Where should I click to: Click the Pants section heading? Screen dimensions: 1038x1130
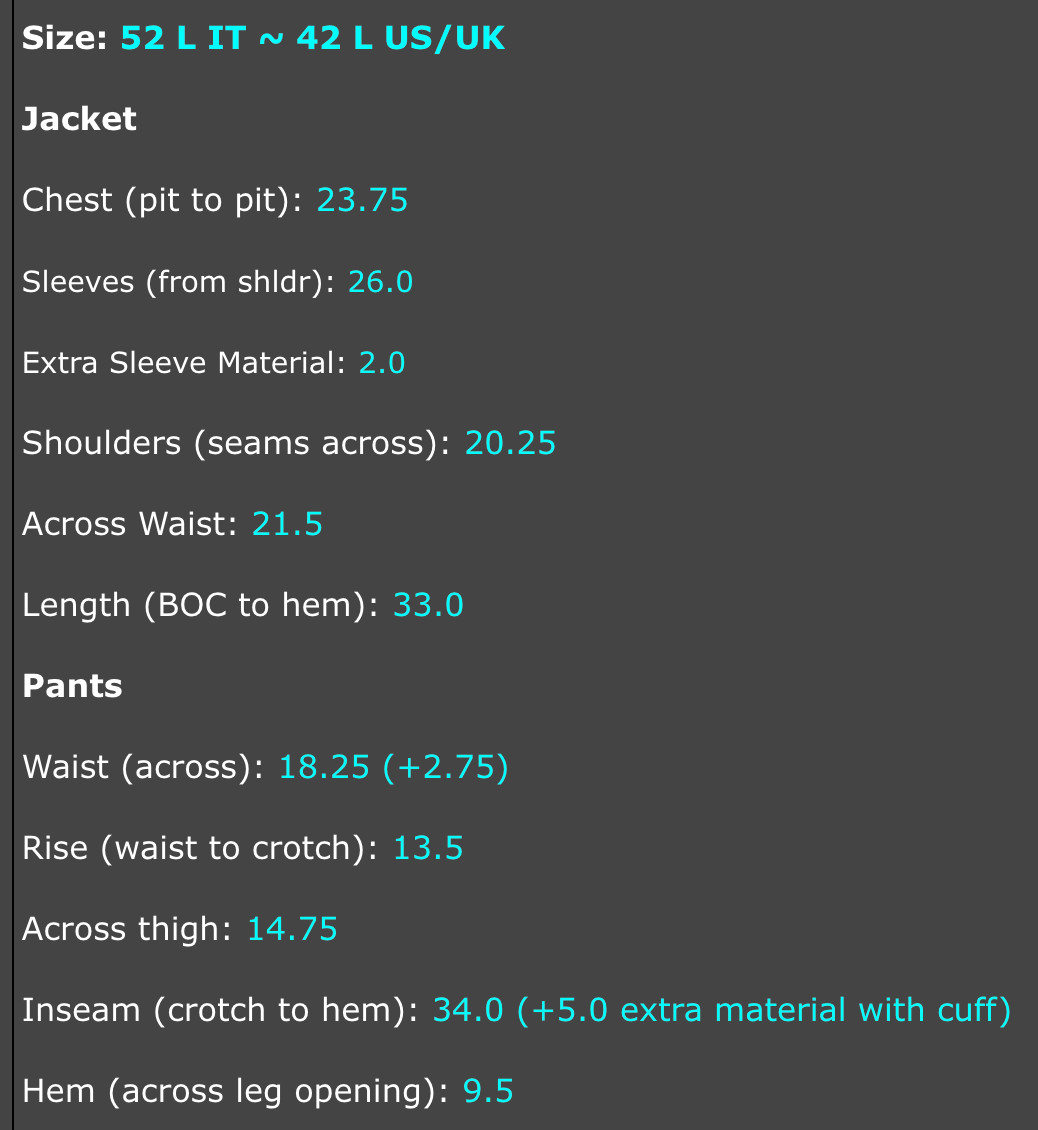point(72,686)
